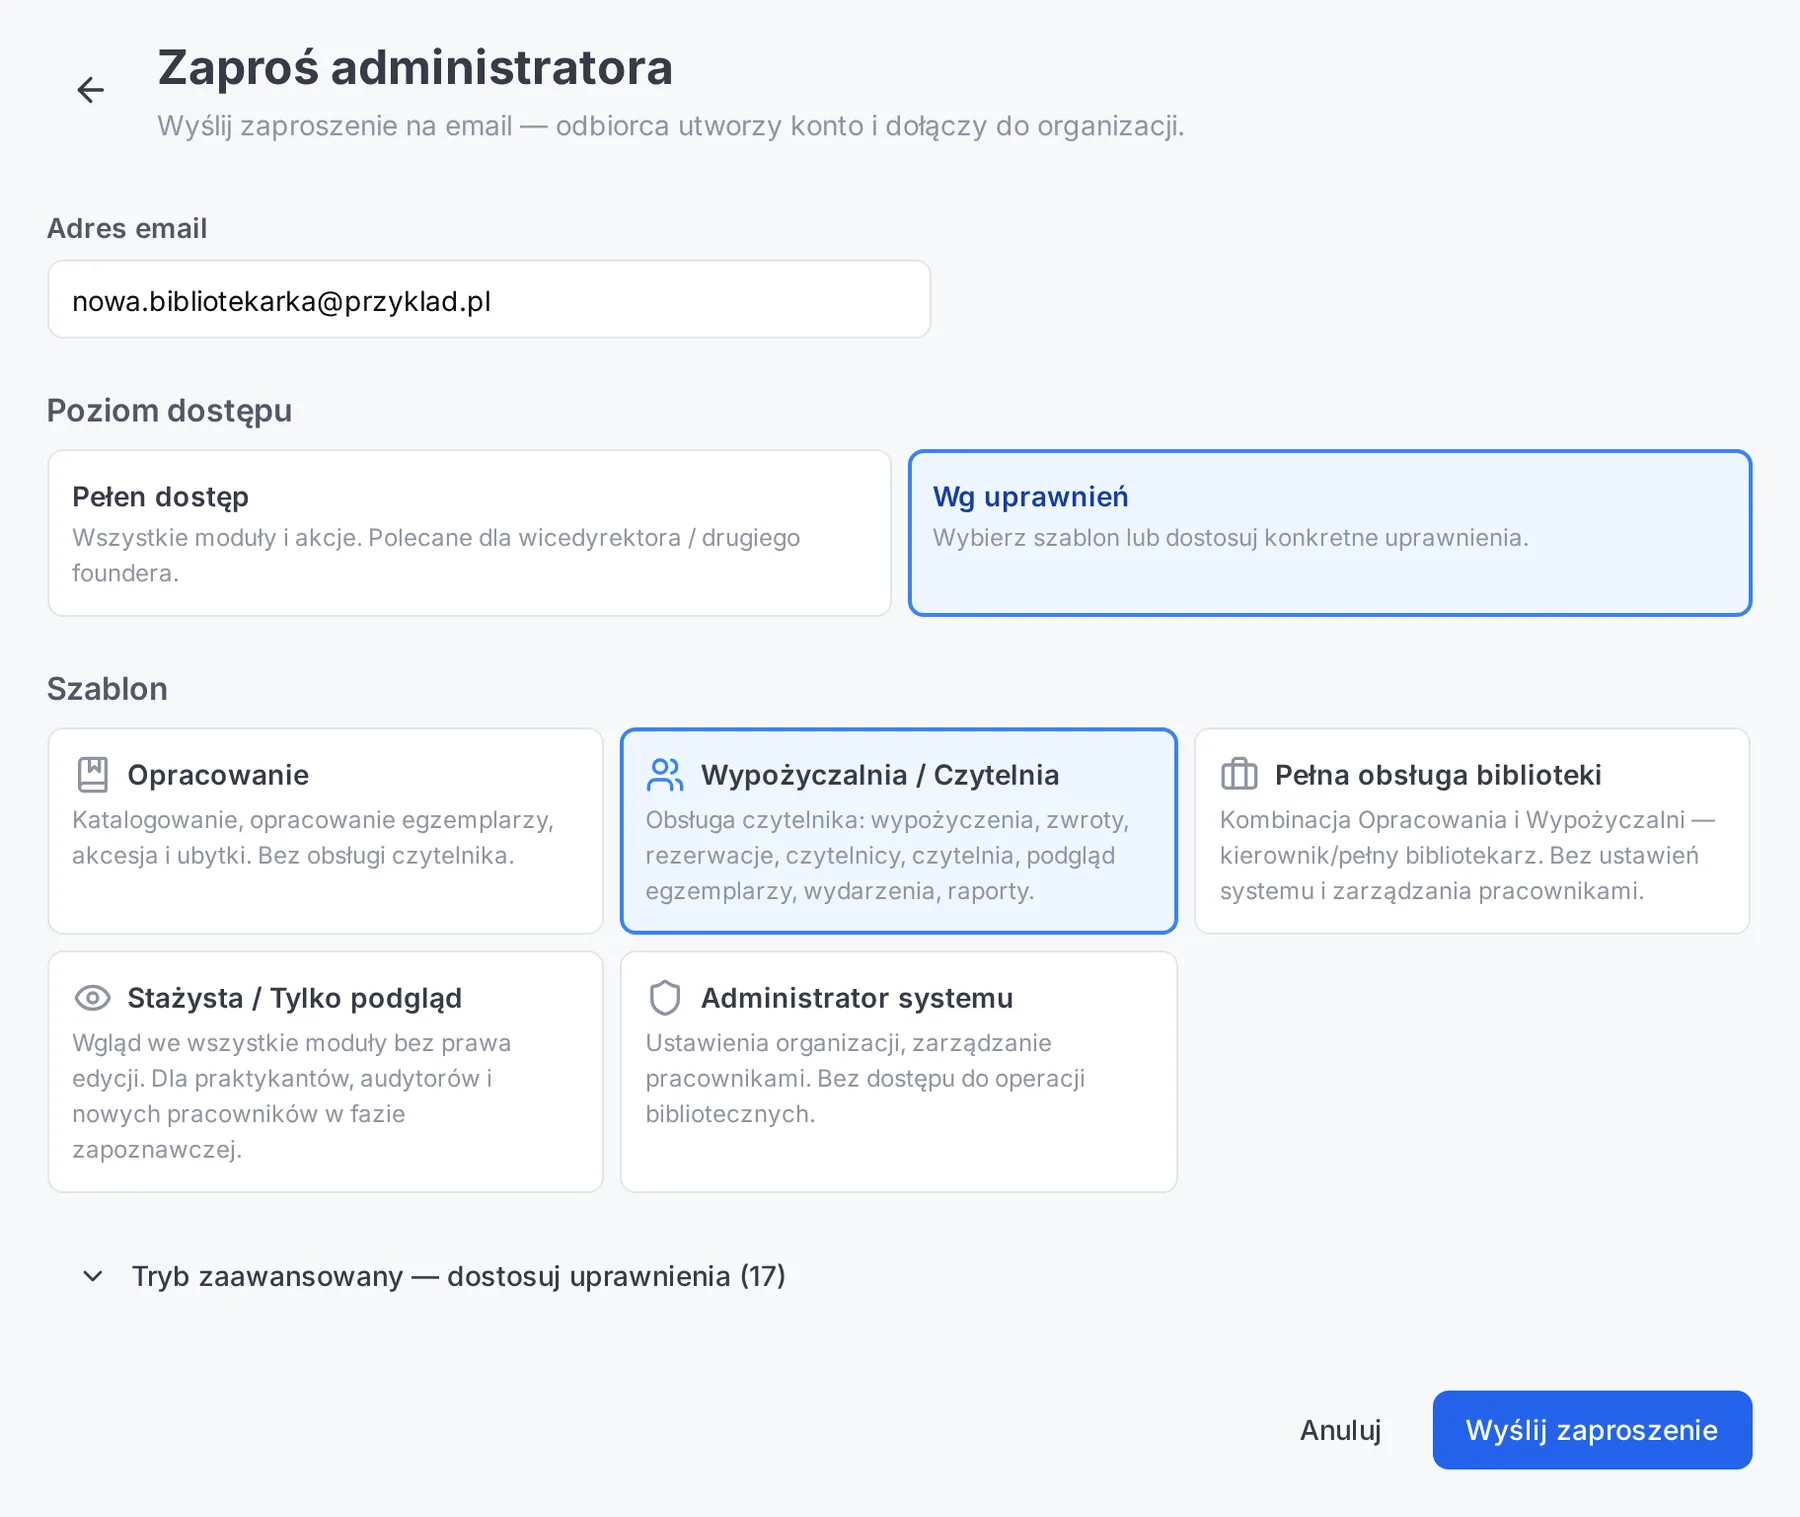Image resolution: width=1800 pixels, height=1517 pixels.
Task: Choose the Opracowanie template card
Action: [x=325, y=831]
